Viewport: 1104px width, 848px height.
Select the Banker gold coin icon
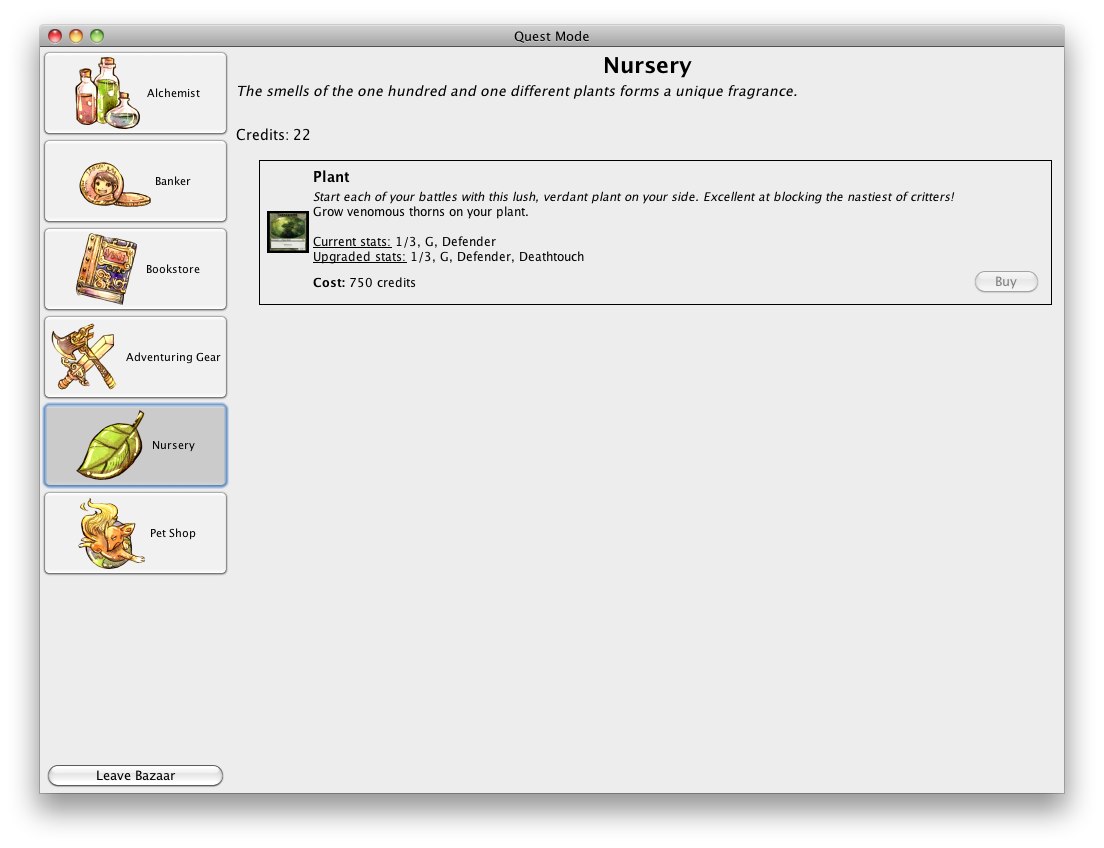112,182
